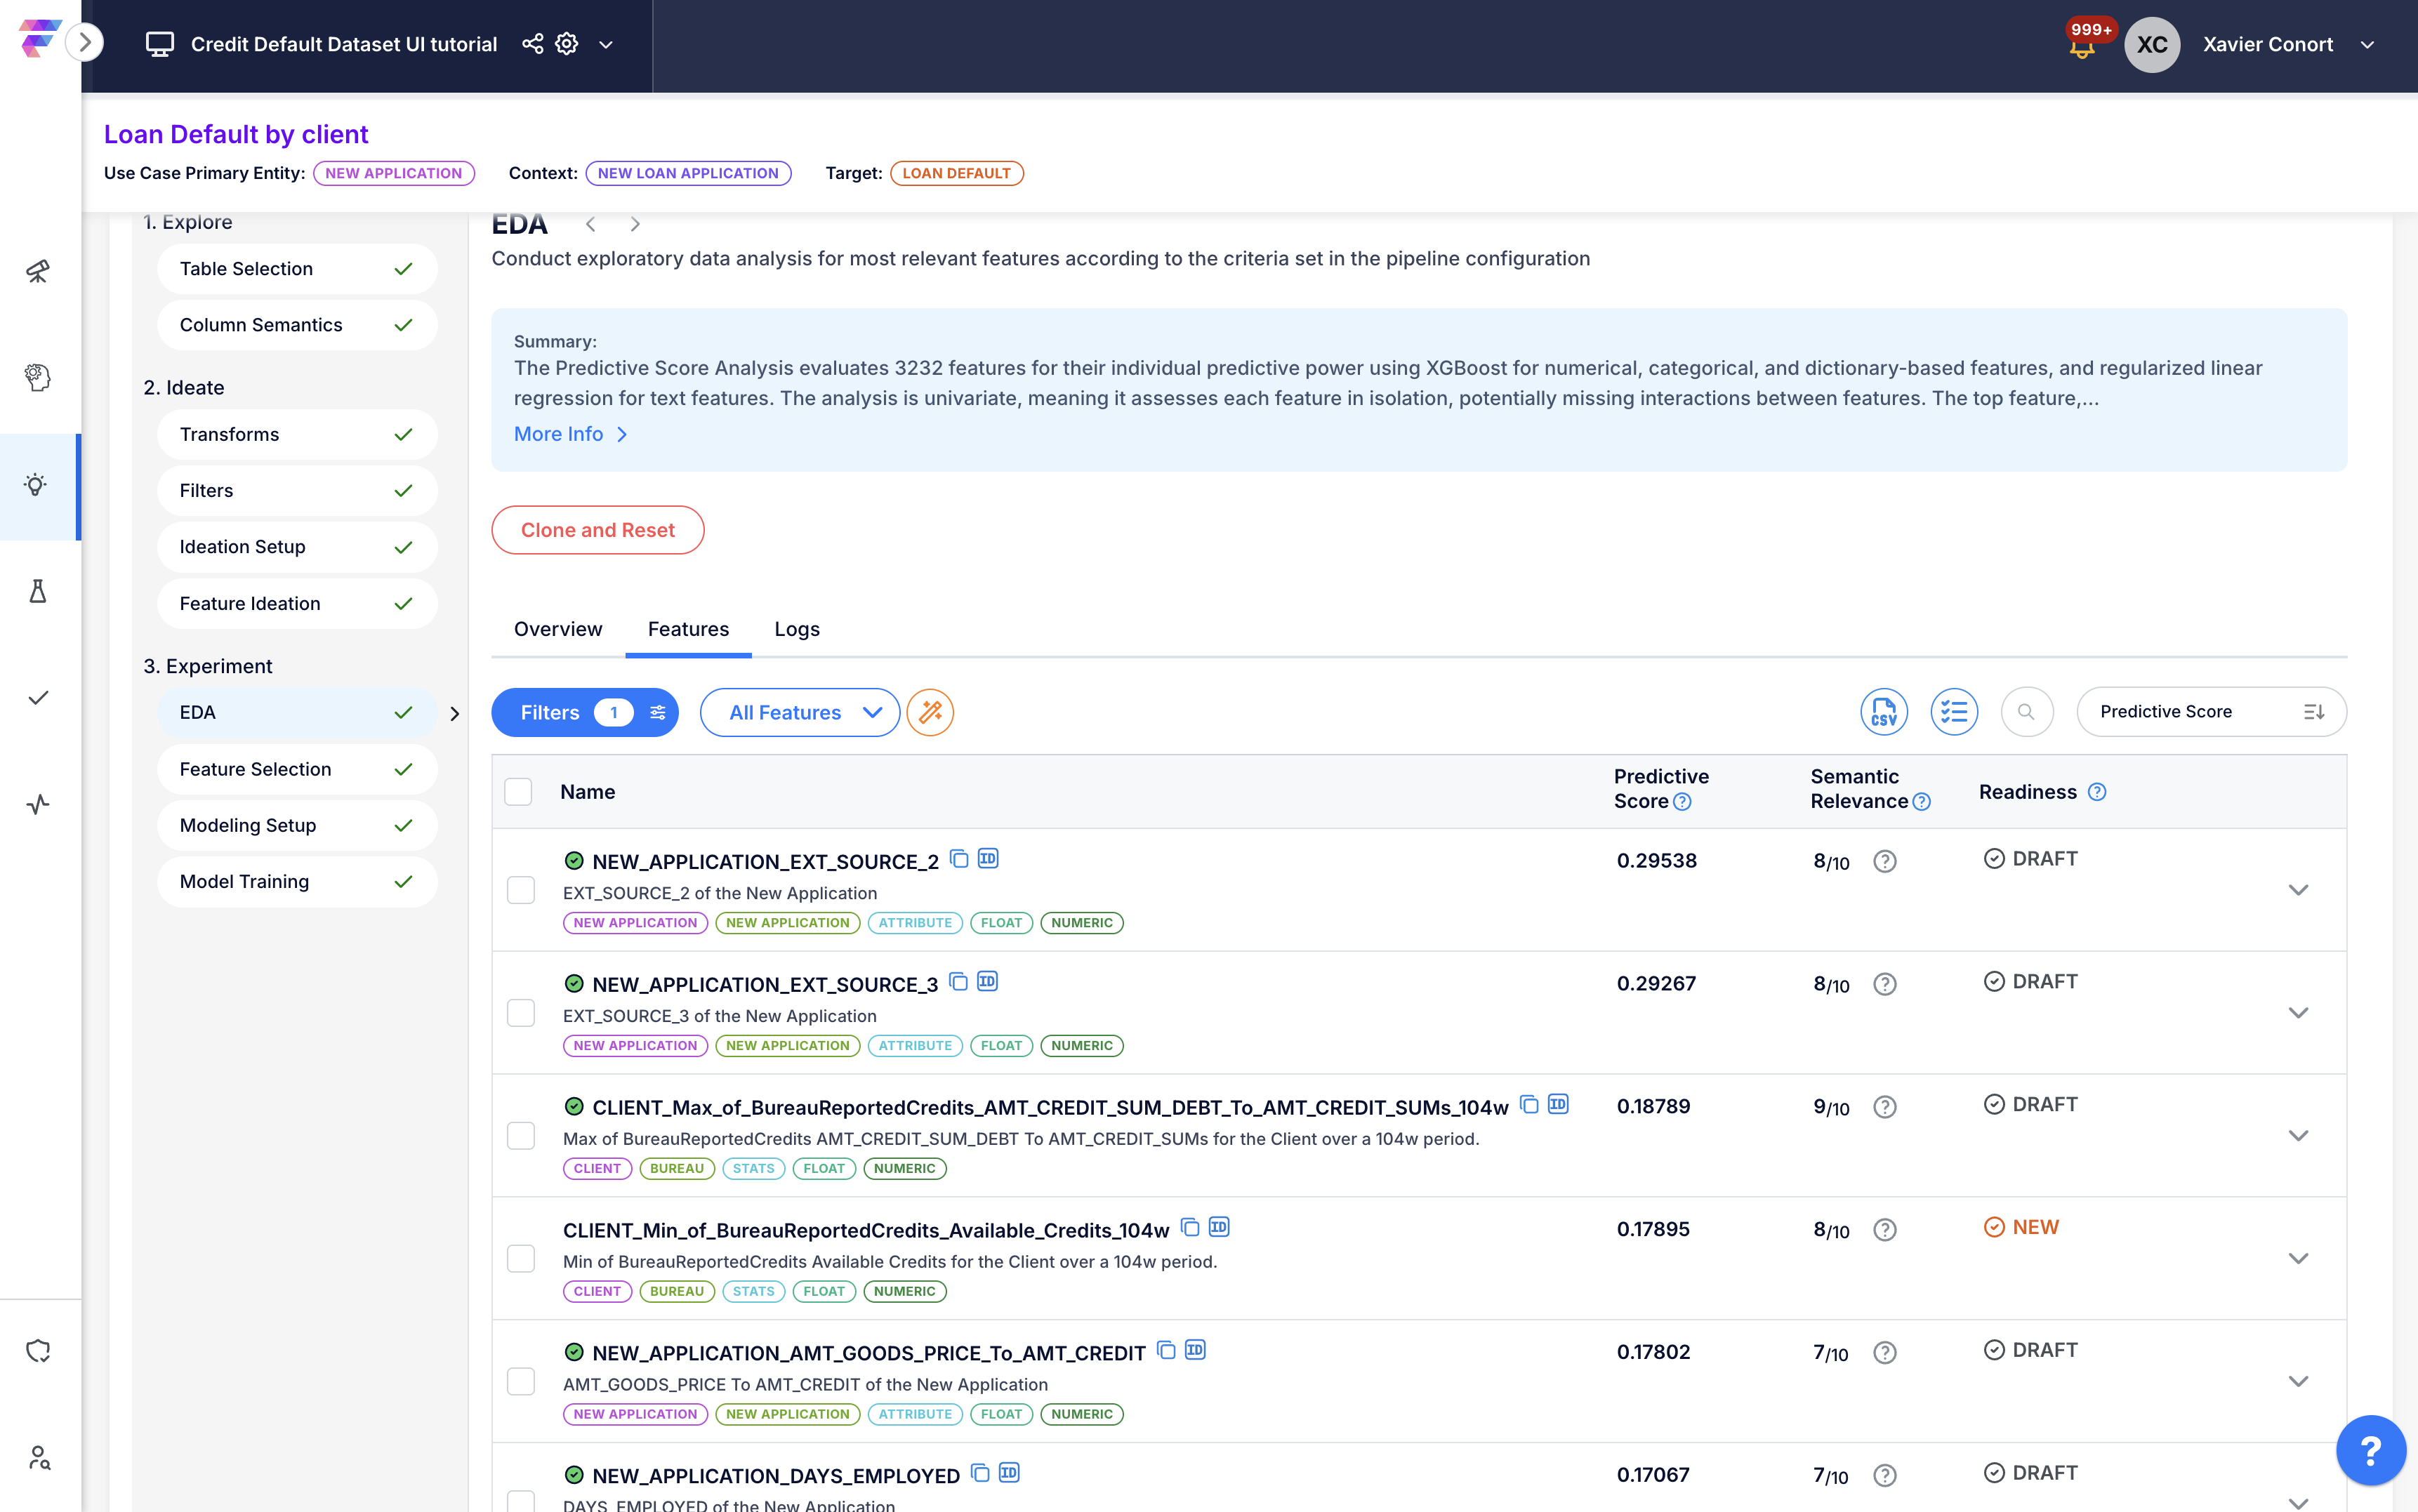This screenshot has width=2418, height=1512.
Task: Click the blue help question button
Action: [x=2370, y=1449]
